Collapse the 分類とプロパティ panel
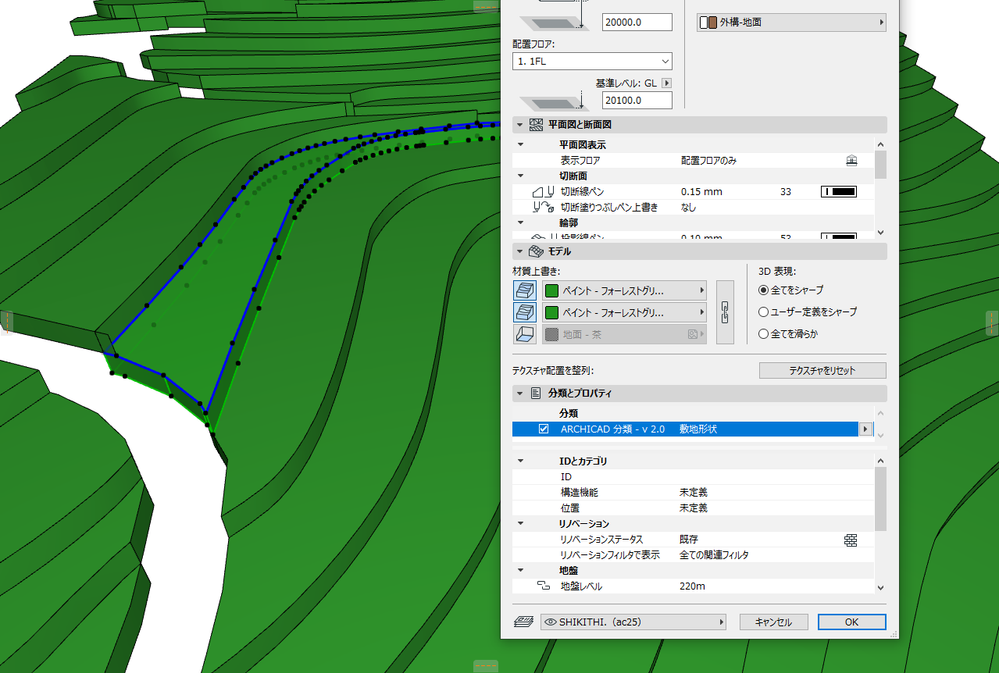The image size is (999, 673). (x=520, y=393)
